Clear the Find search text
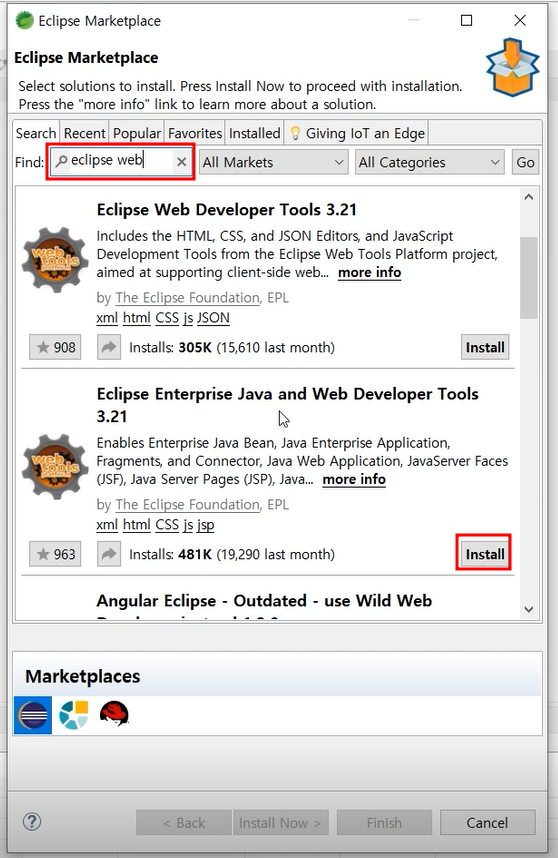Viewport: 558px width, 858px height. [182, 161]
